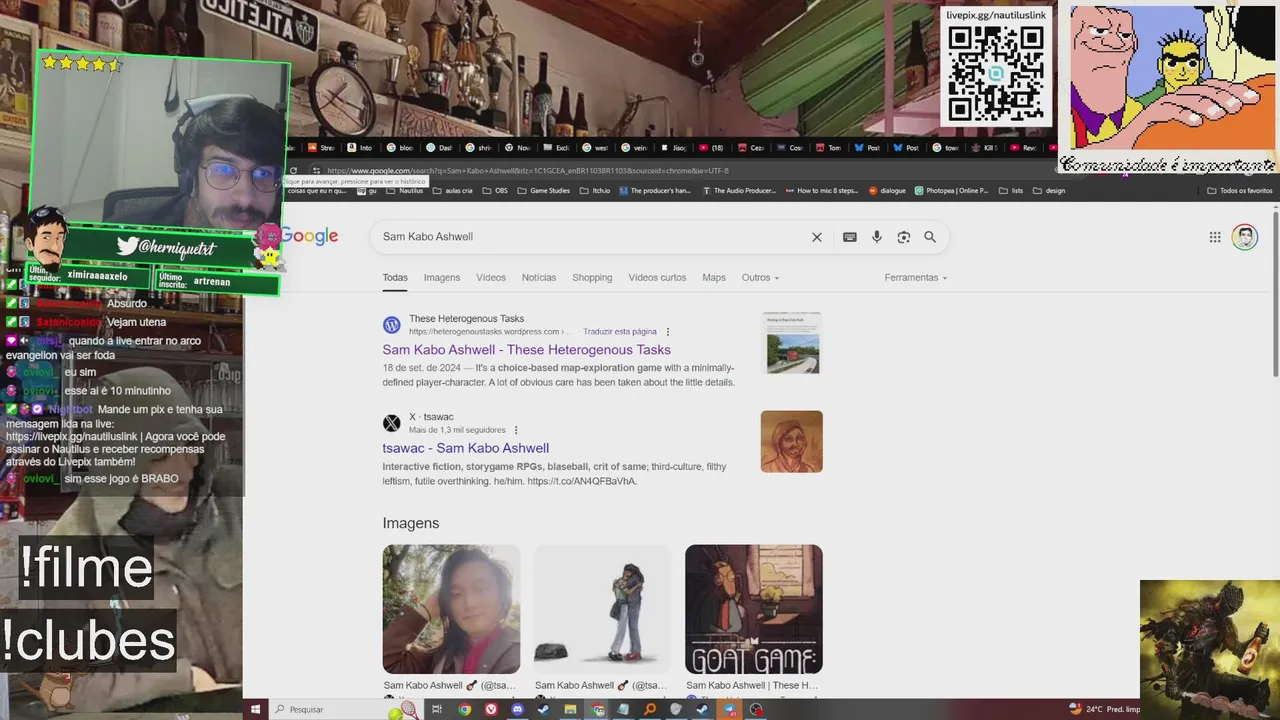Reload the page in the browser toolbar

pos(293,171)
